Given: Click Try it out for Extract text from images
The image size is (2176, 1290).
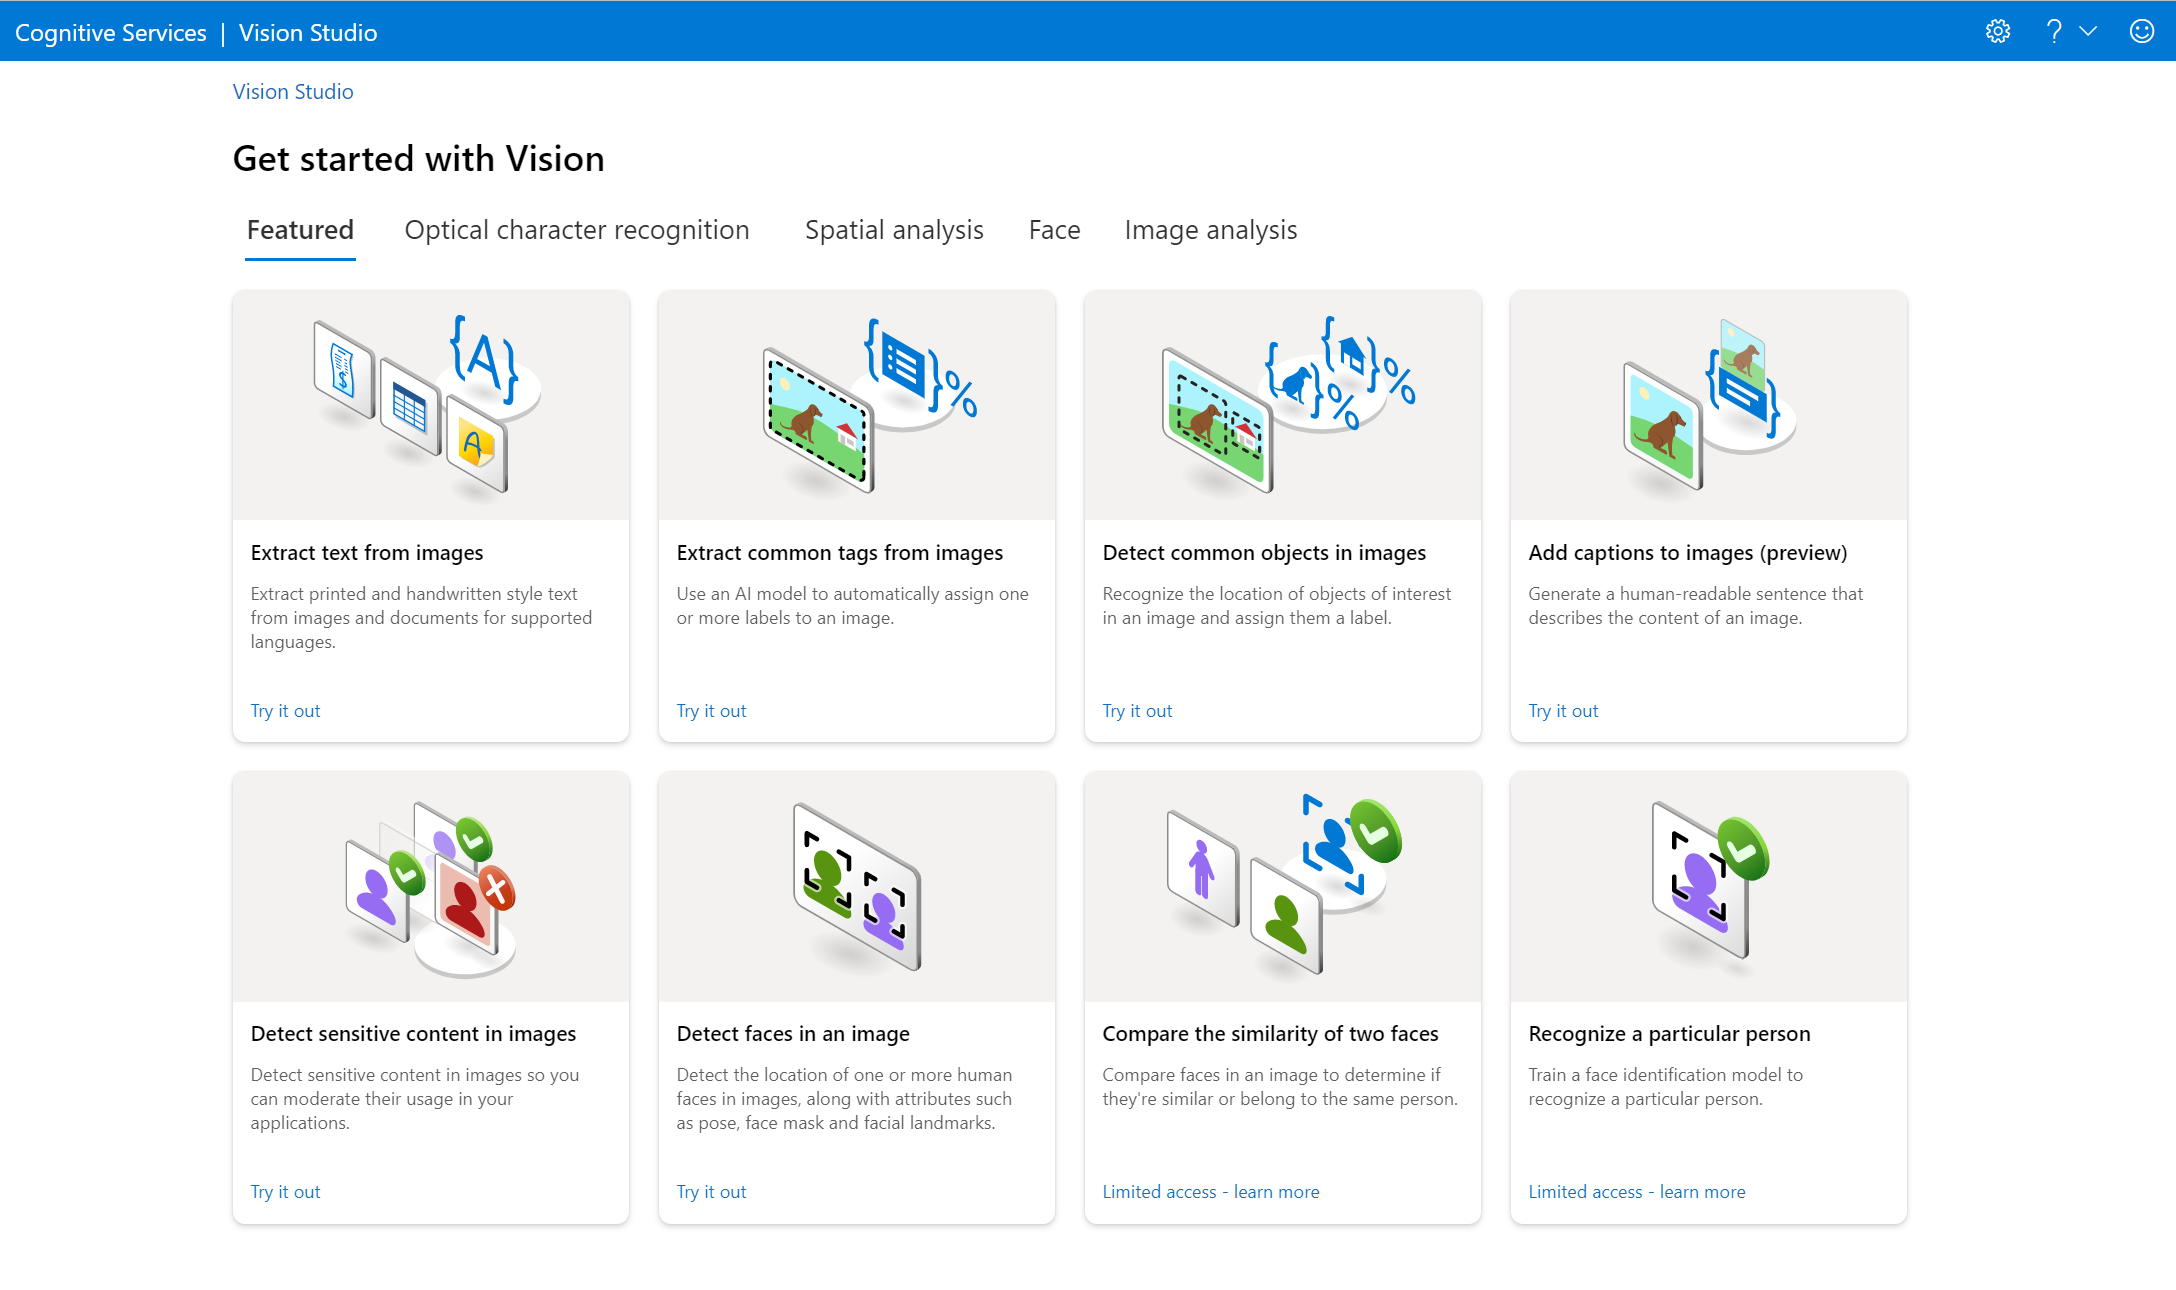Looking at the screenshot, I should (x=286, y=710).
